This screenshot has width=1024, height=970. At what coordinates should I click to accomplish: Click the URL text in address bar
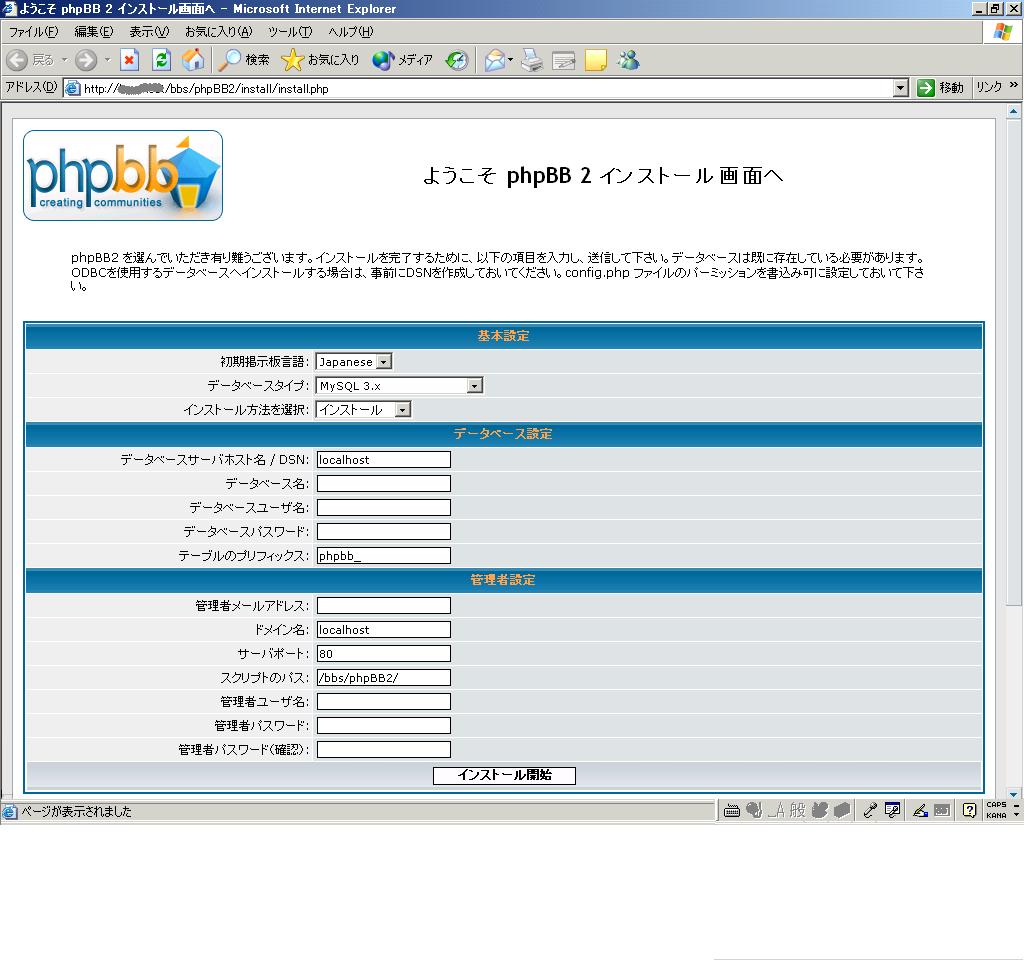point(206,88)
